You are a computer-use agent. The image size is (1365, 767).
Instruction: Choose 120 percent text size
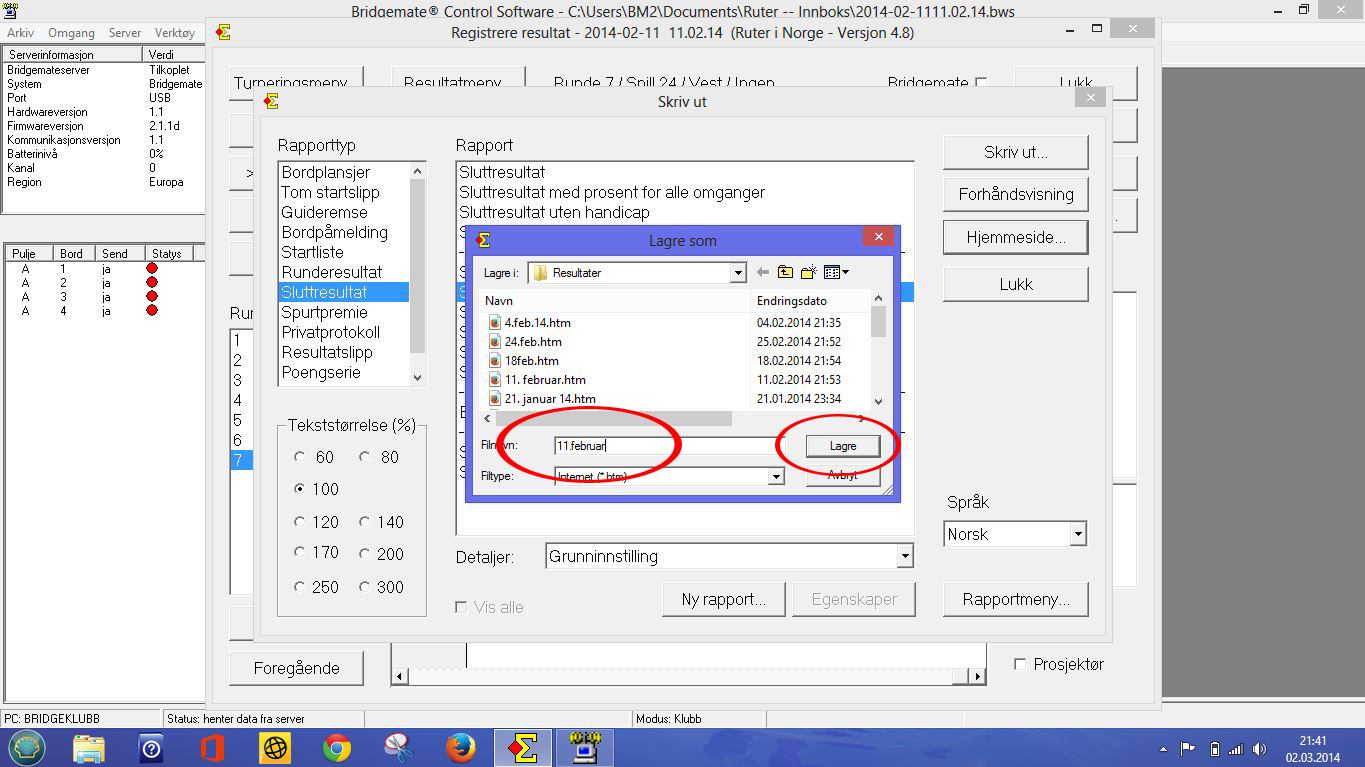300,522
